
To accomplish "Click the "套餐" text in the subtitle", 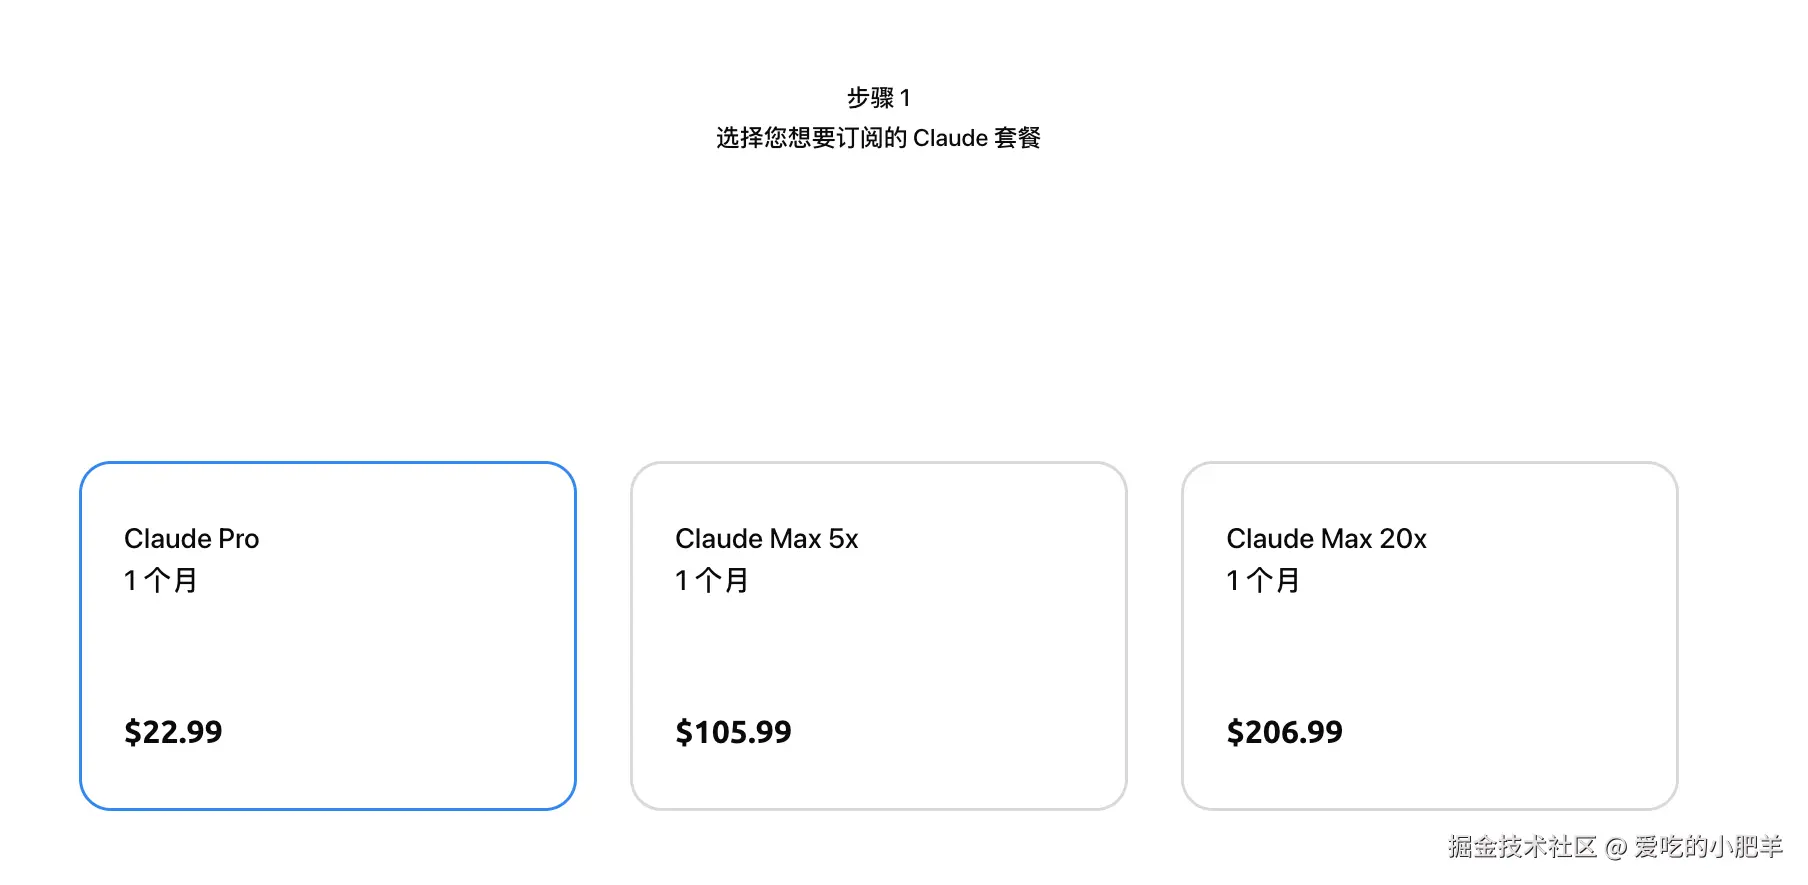I will point(1017,138).
